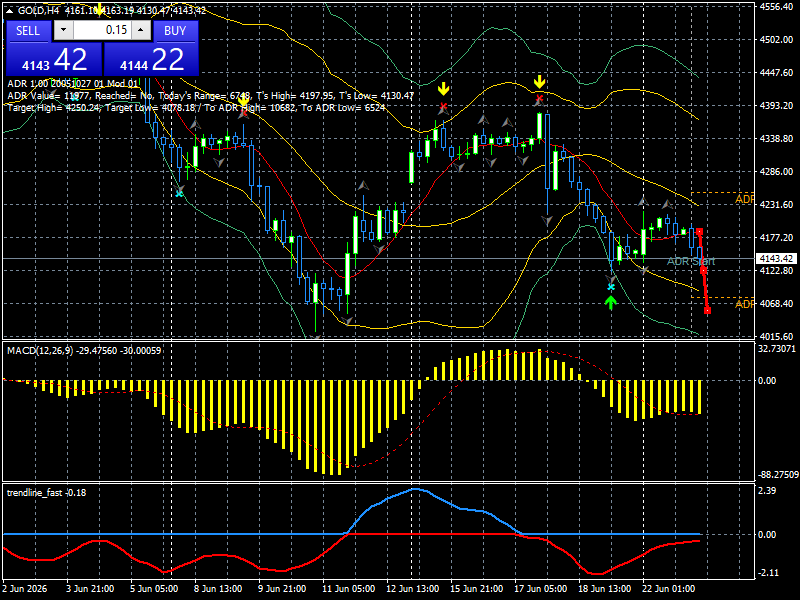The height and width of the screenshot is (600, 800).
Task: Click time axis label 2 Jun 2026
Action: (x=24, y=589)
